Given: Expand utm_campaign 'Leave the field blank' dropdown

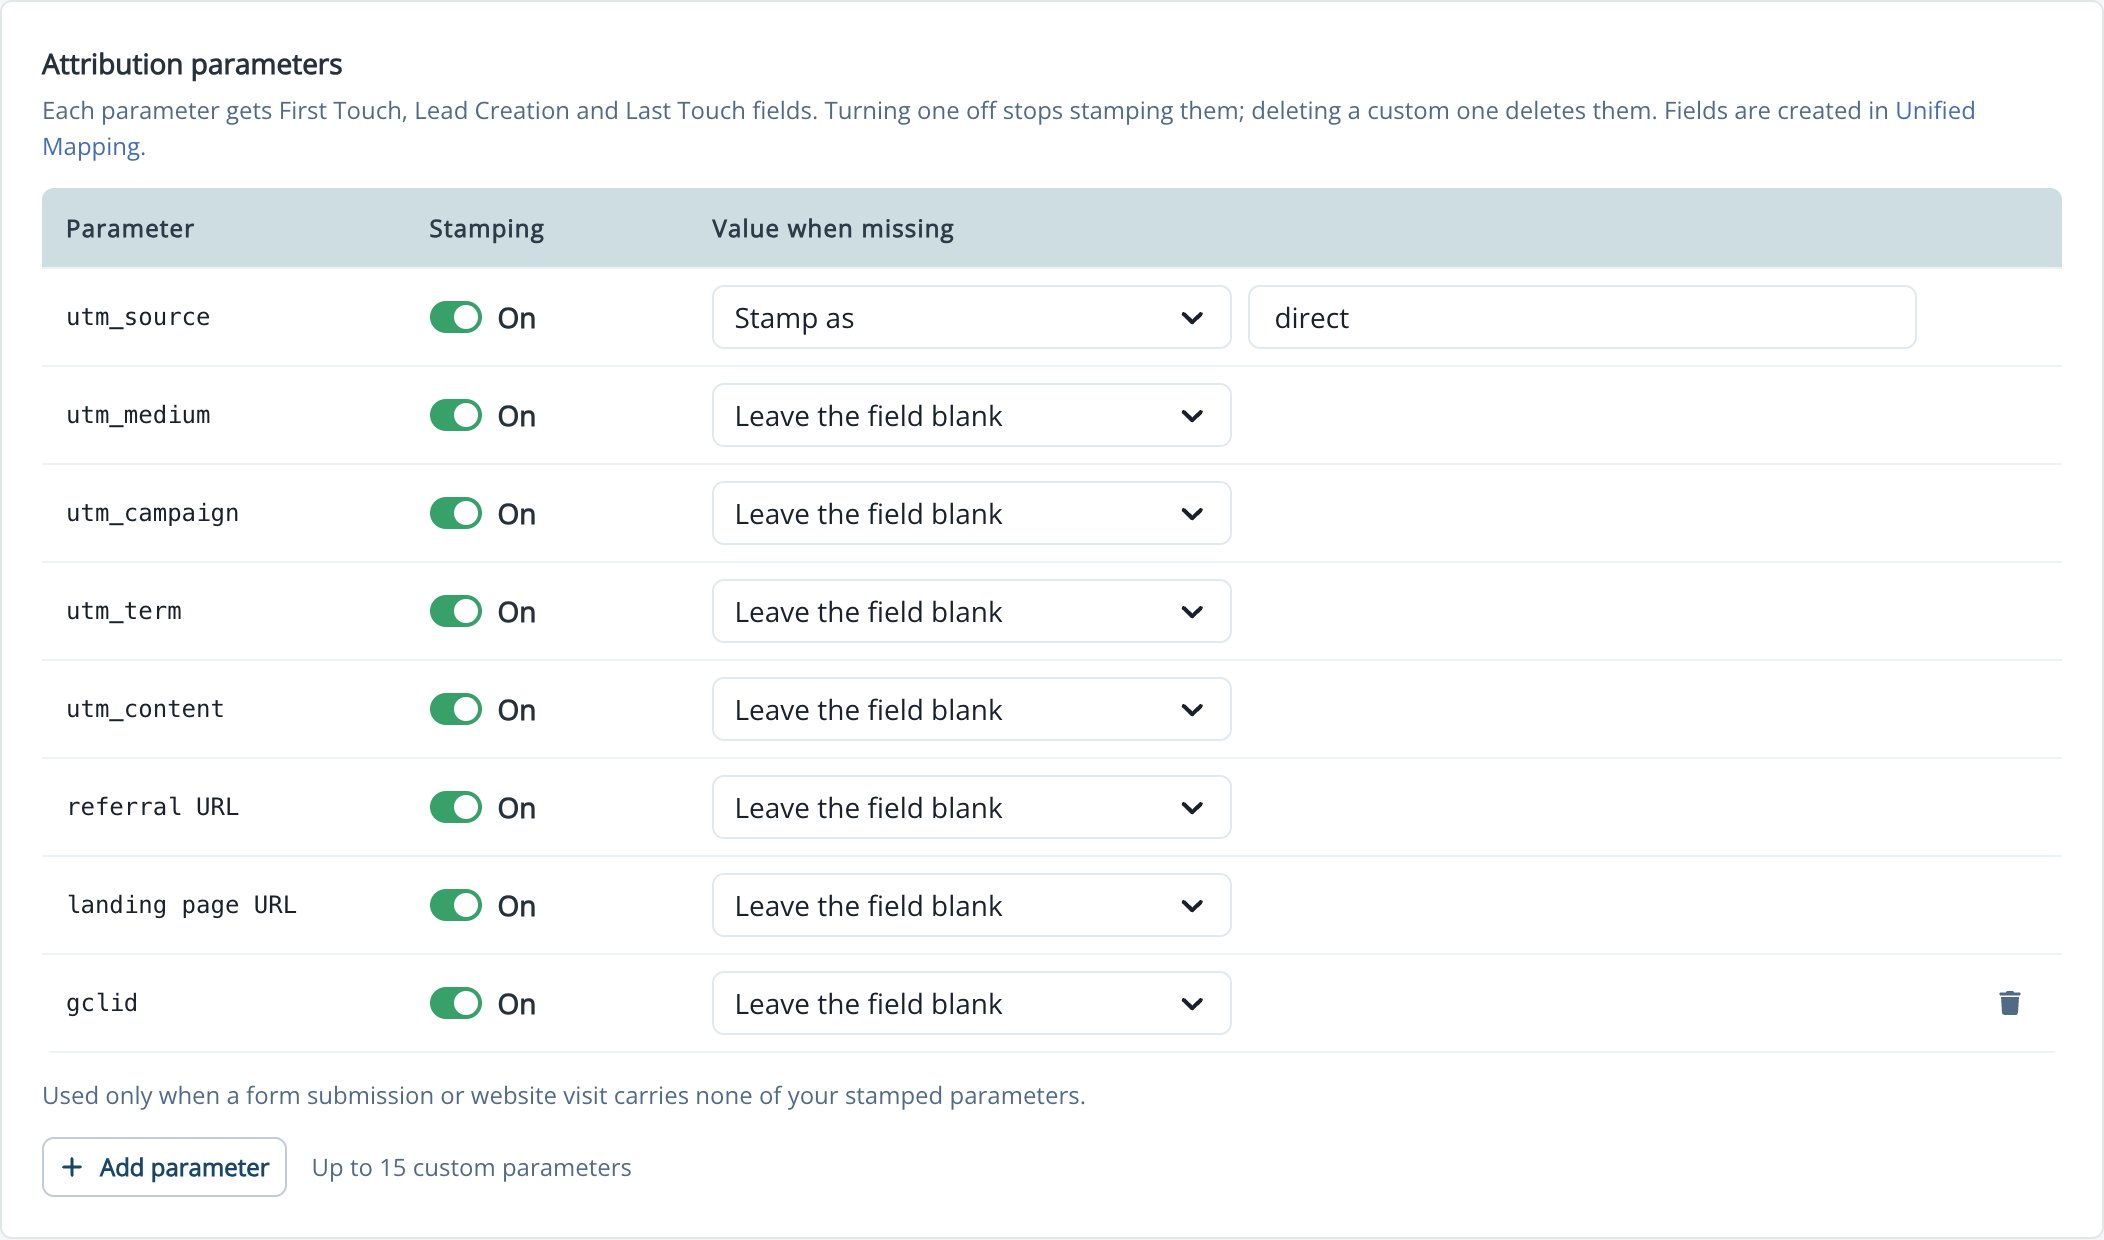Looking at the screenshot, I should [x=971, y=514].
